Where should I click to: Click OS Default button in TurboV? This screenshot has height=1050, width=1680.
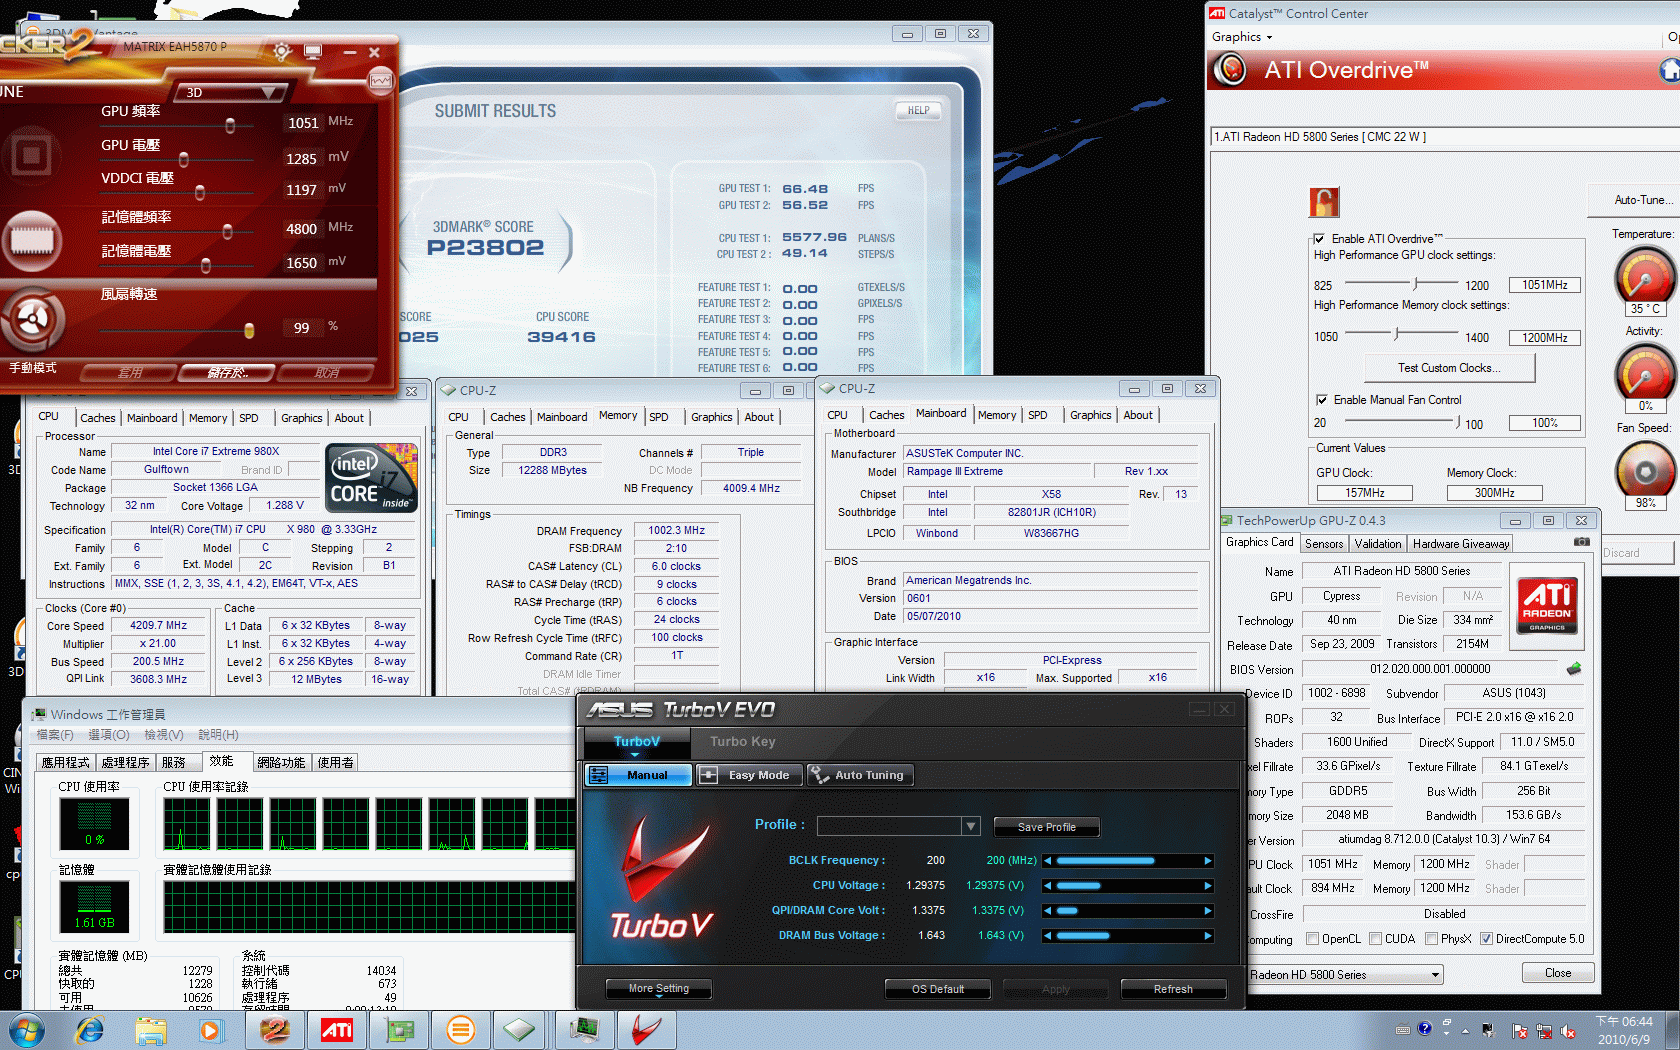(938, 989)
